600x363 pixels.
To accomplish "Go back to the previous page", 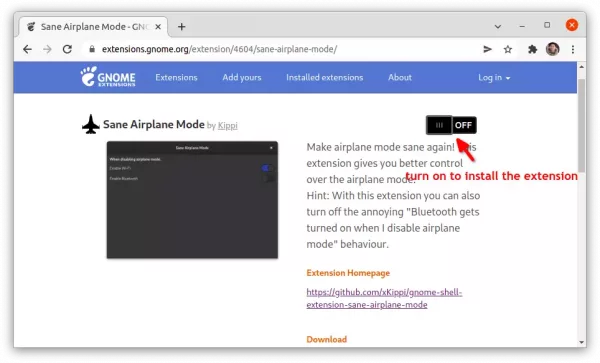I will click(27, 49).
